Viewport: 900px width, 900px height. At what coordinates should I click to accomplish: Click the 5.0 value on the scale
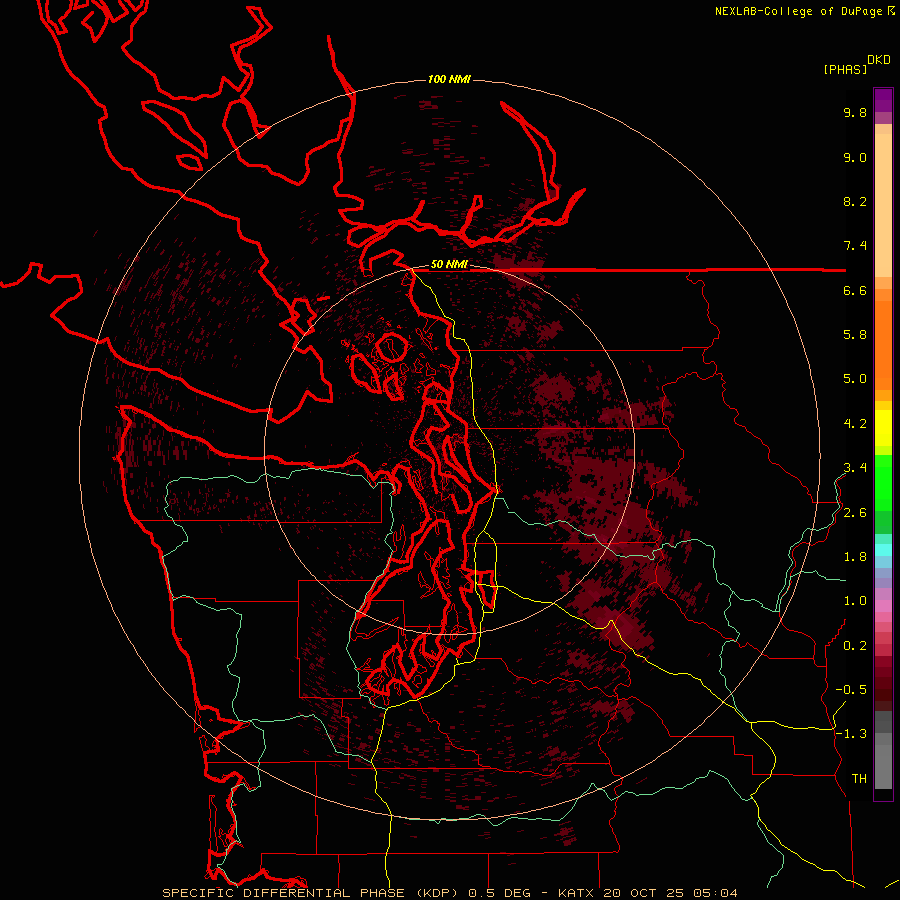click(855, 379)
